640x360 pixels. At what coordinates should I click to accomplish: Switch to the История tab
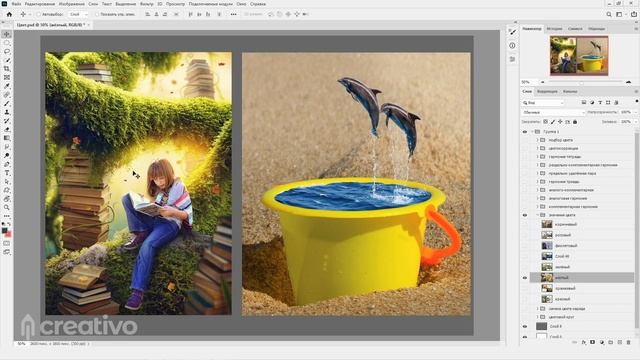pyautogui.click(x=554, y=29)
